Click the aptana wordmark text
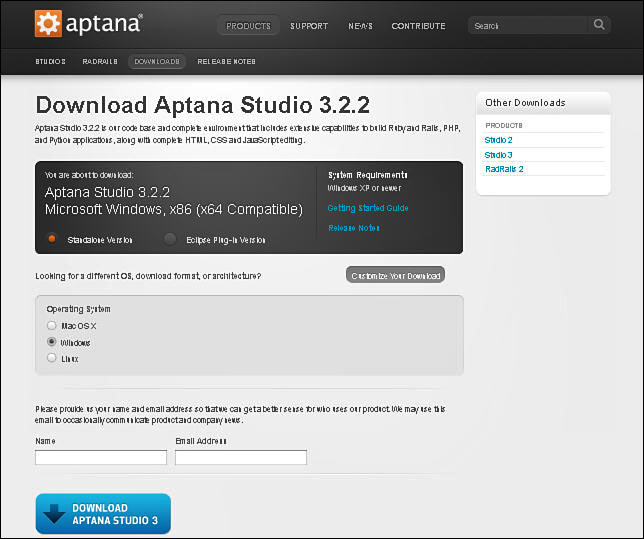 [104, 23]
